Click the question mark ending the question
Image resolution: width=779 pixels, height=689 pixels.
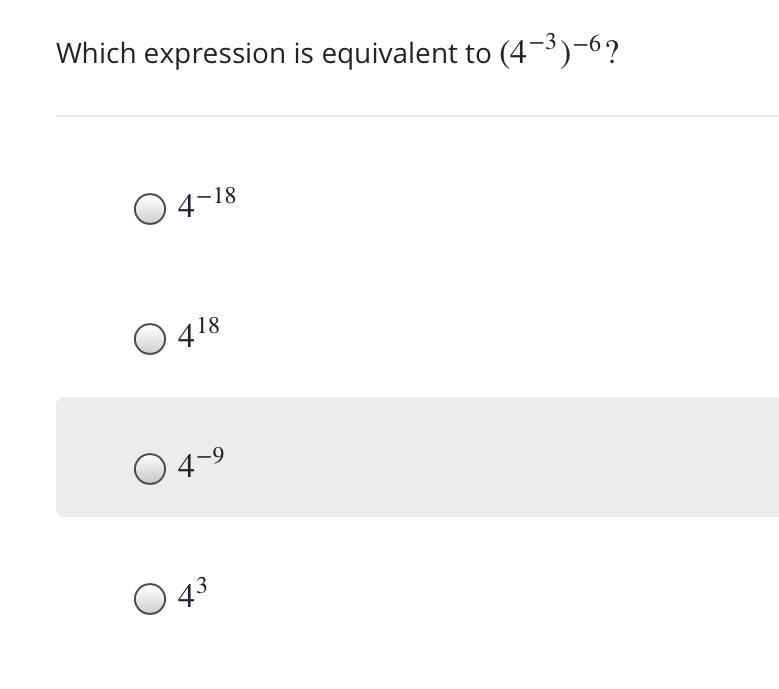coord(612,53)
